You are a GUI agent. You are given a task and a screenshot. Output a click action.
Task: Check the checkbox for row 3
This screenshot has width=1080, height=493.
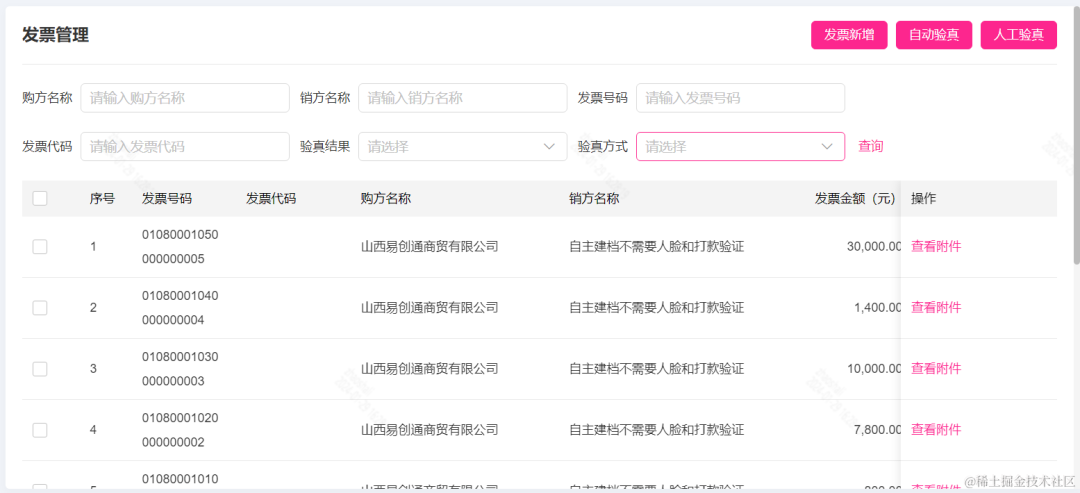[40, 368]
